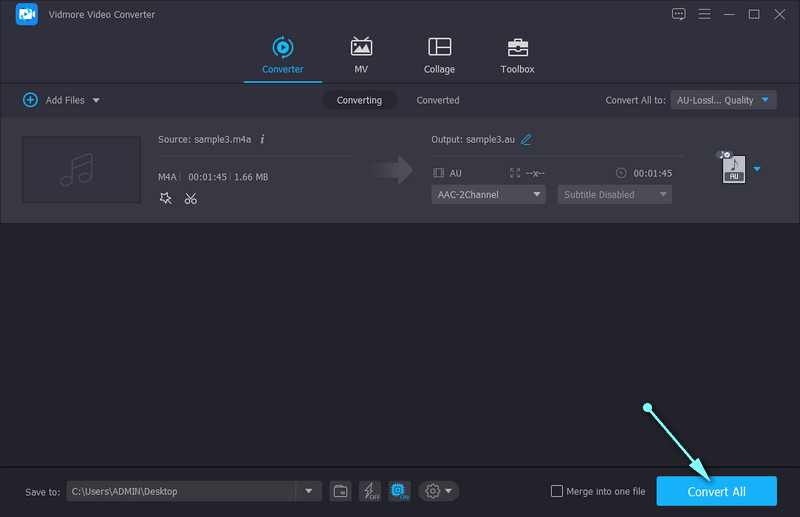Rename output file with pencil icon

[526, 139]
